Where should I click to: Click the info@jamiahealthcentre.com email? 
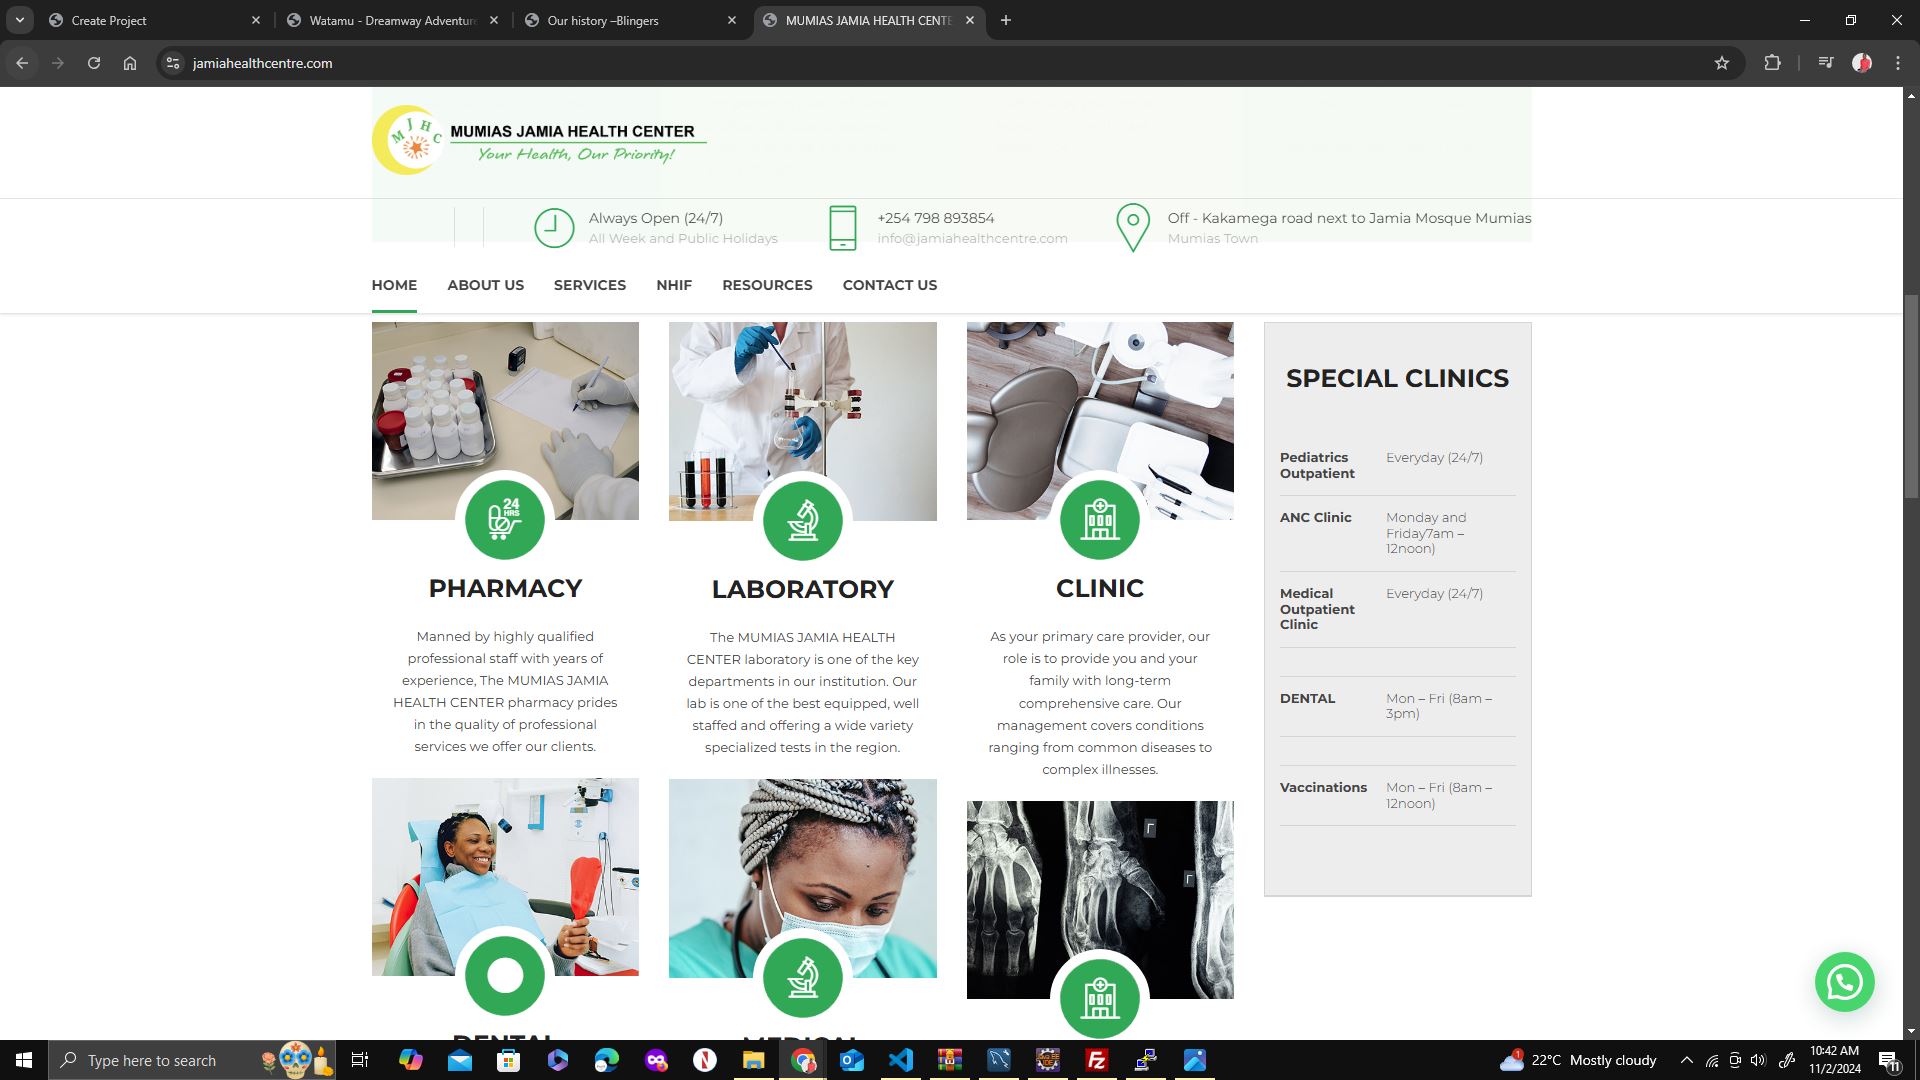(x=972, y=239)
